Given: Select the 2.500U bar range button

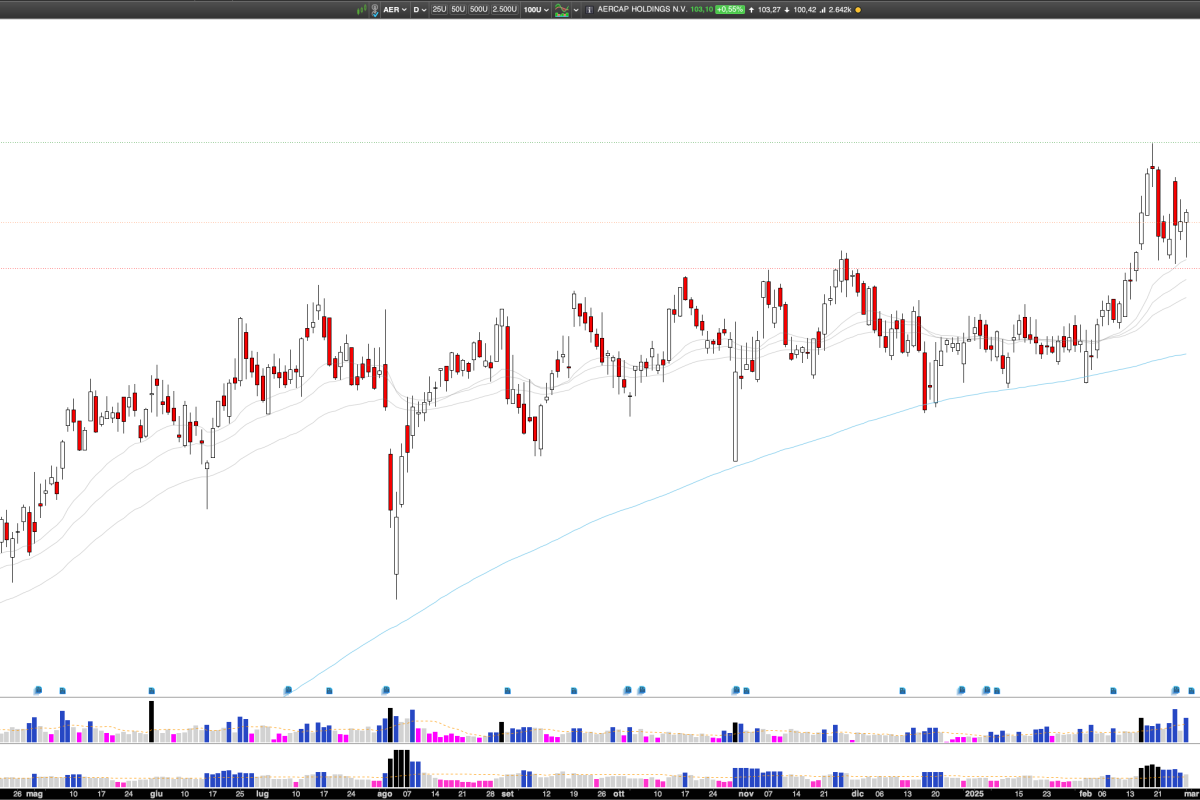Looking at the screenshot, I should [x=505, y=9].
